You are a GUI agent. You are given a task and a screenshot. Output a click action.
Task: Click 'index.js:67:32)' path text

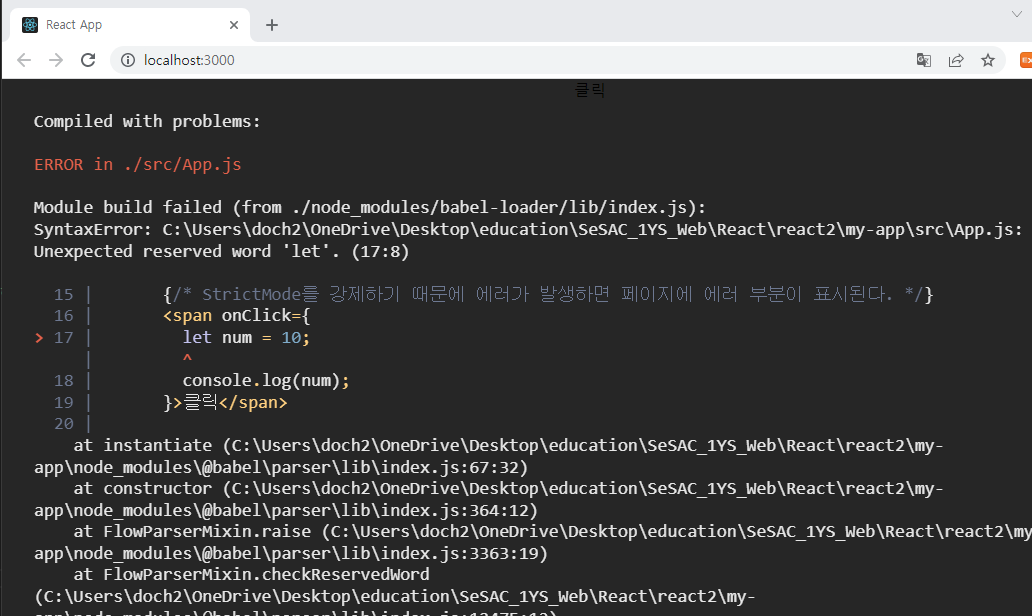[454, 467]
